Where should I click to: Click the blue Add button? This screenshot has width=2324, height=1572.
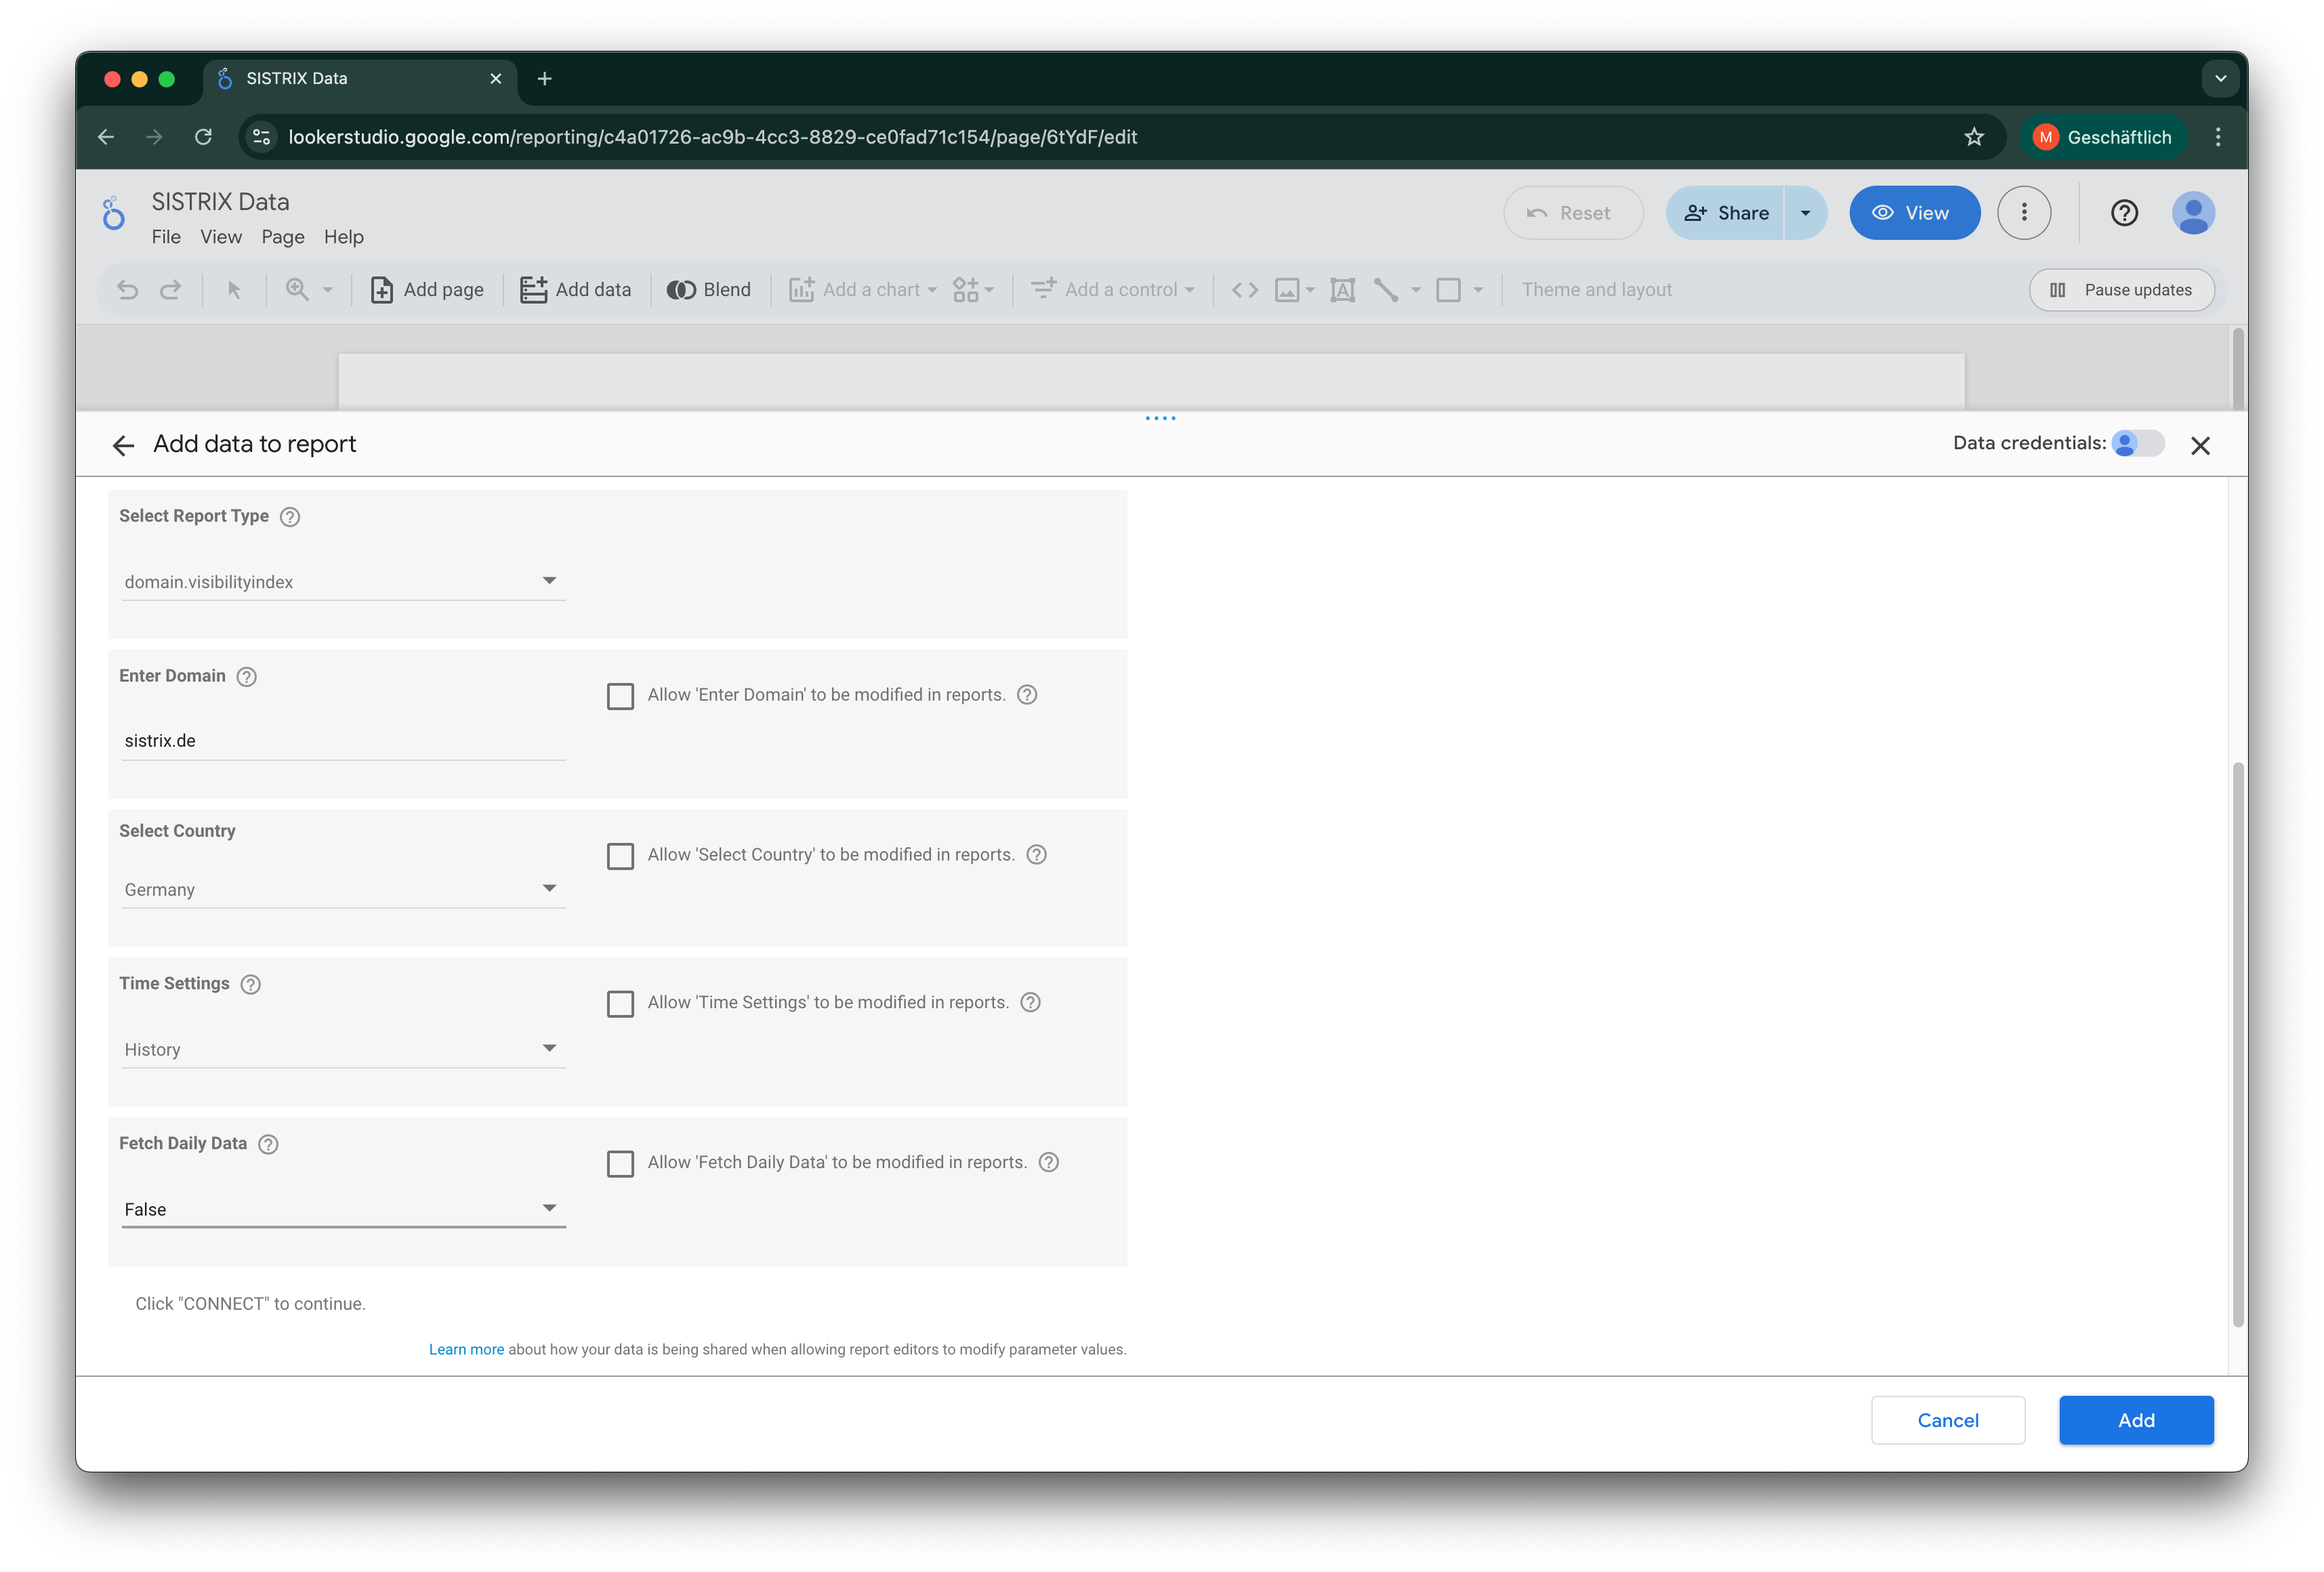tap(2135, 1419)
